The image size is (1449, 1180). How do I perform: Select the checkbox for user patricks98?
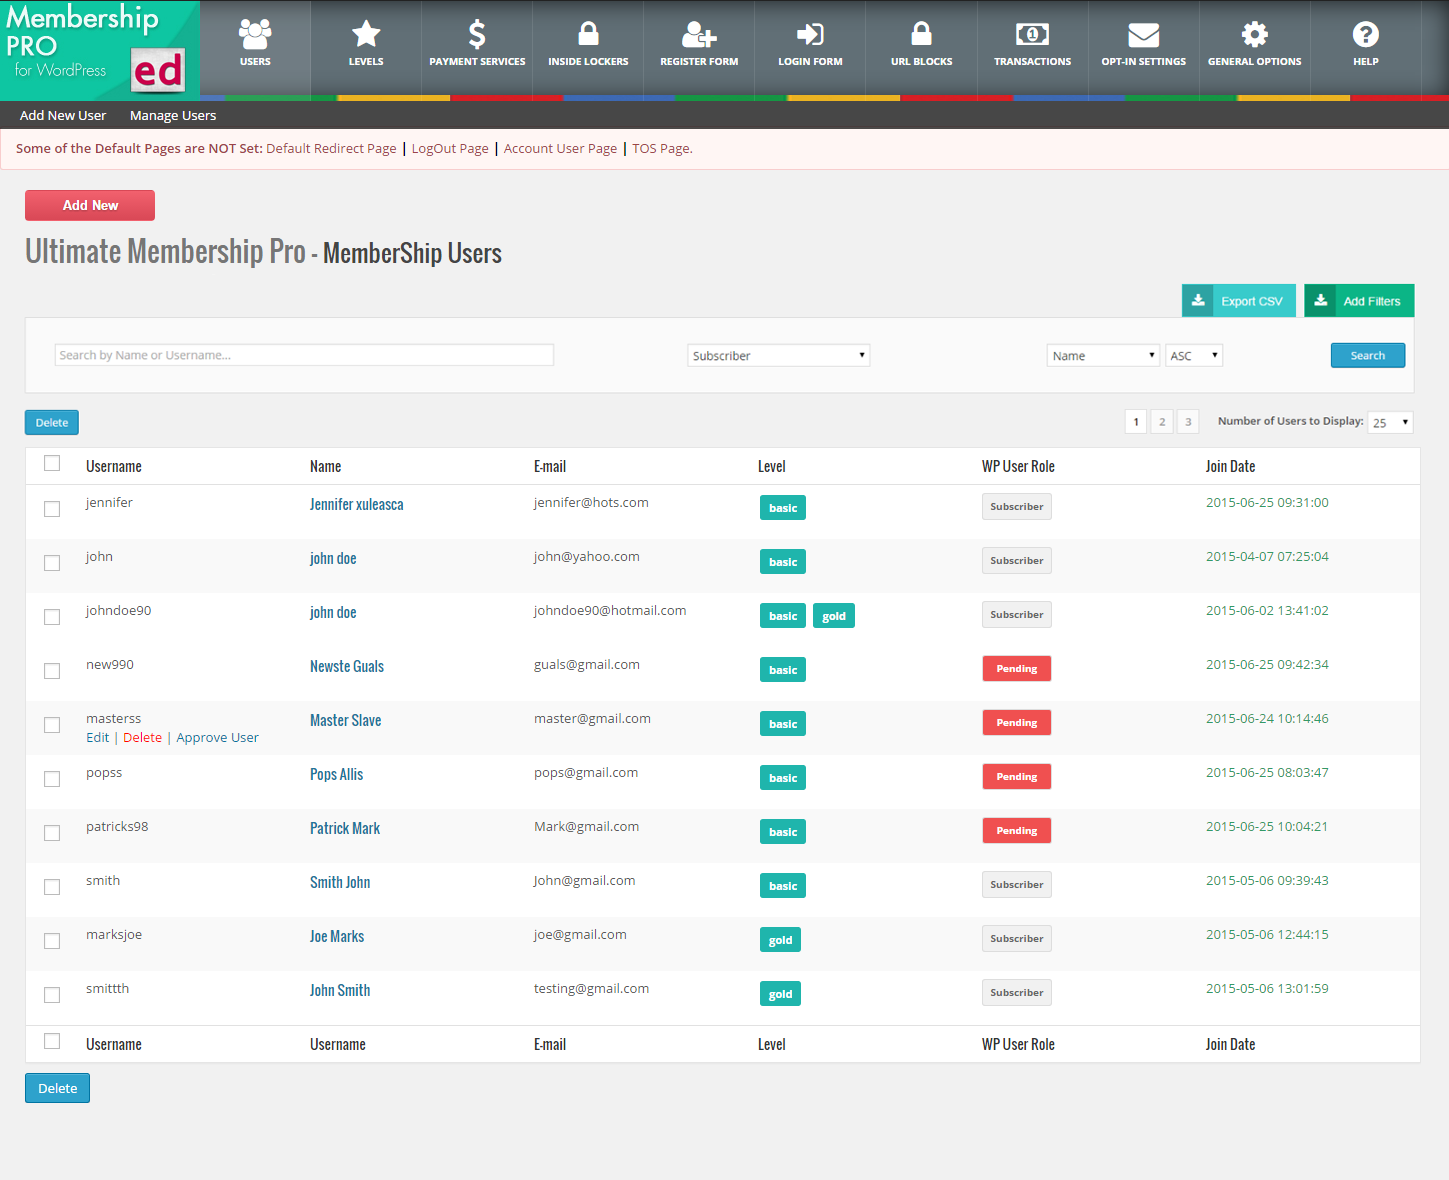coord(52,833)
